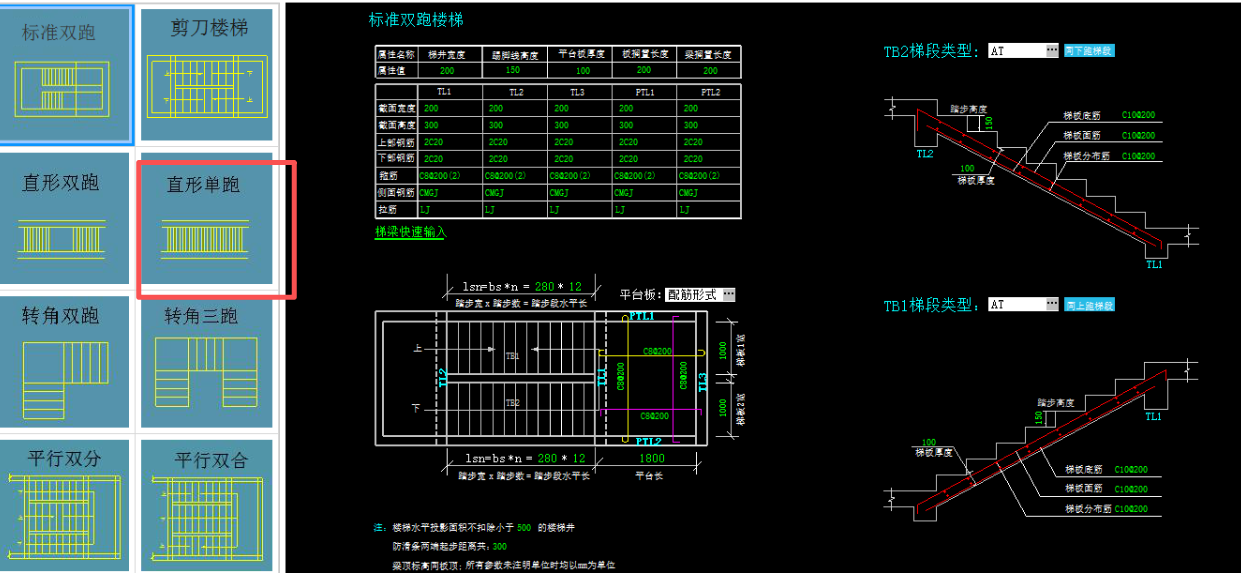
Task: Edit TL2 拉筋 value LJ
Action: click(490, 210)
